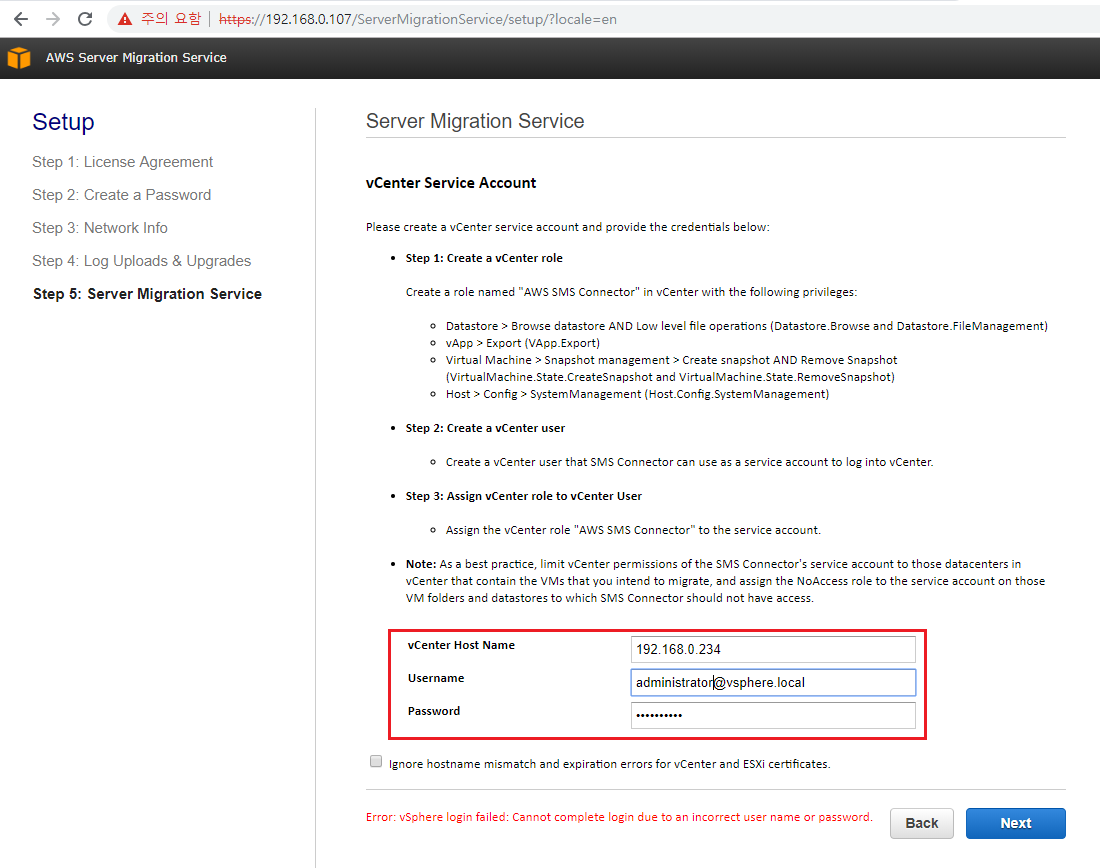Select Step 5: Server Migration Service
Image resolution: width=1100 pixels, height=868 pixels.
(147, 294)
